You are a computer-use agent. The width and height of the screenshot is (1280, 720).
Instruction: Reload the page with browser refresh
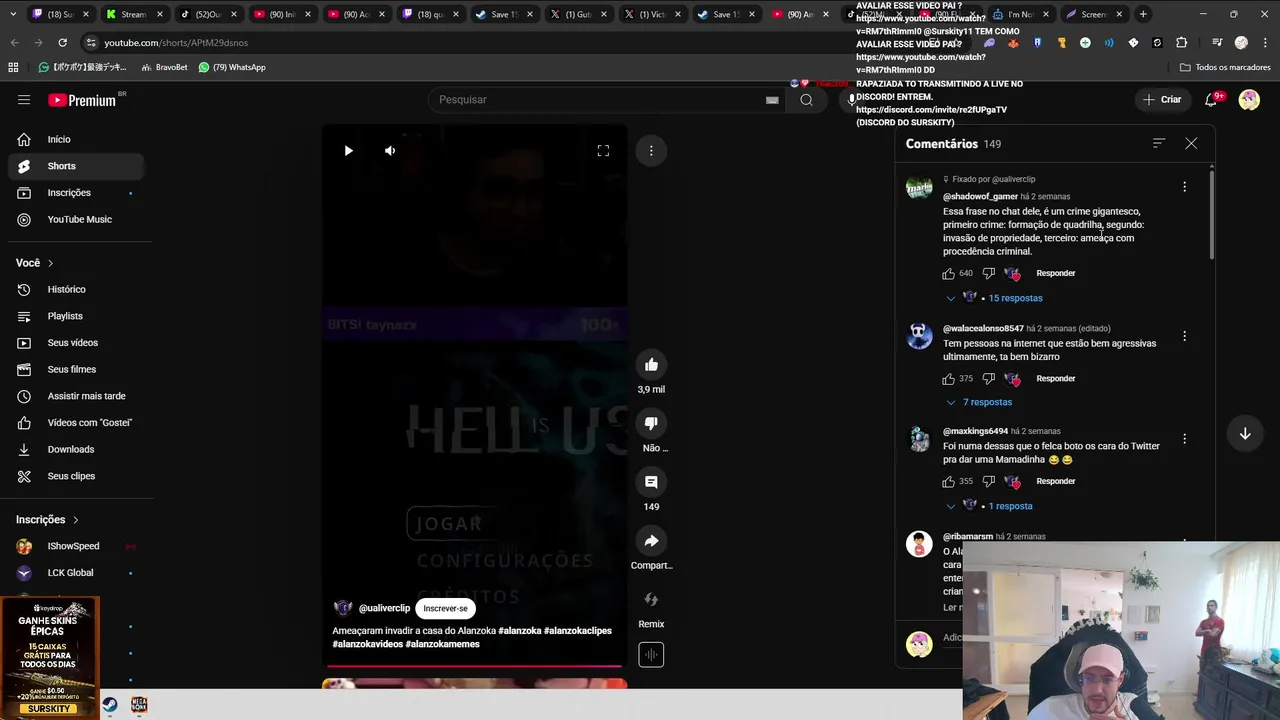click(x=62, y=43)
